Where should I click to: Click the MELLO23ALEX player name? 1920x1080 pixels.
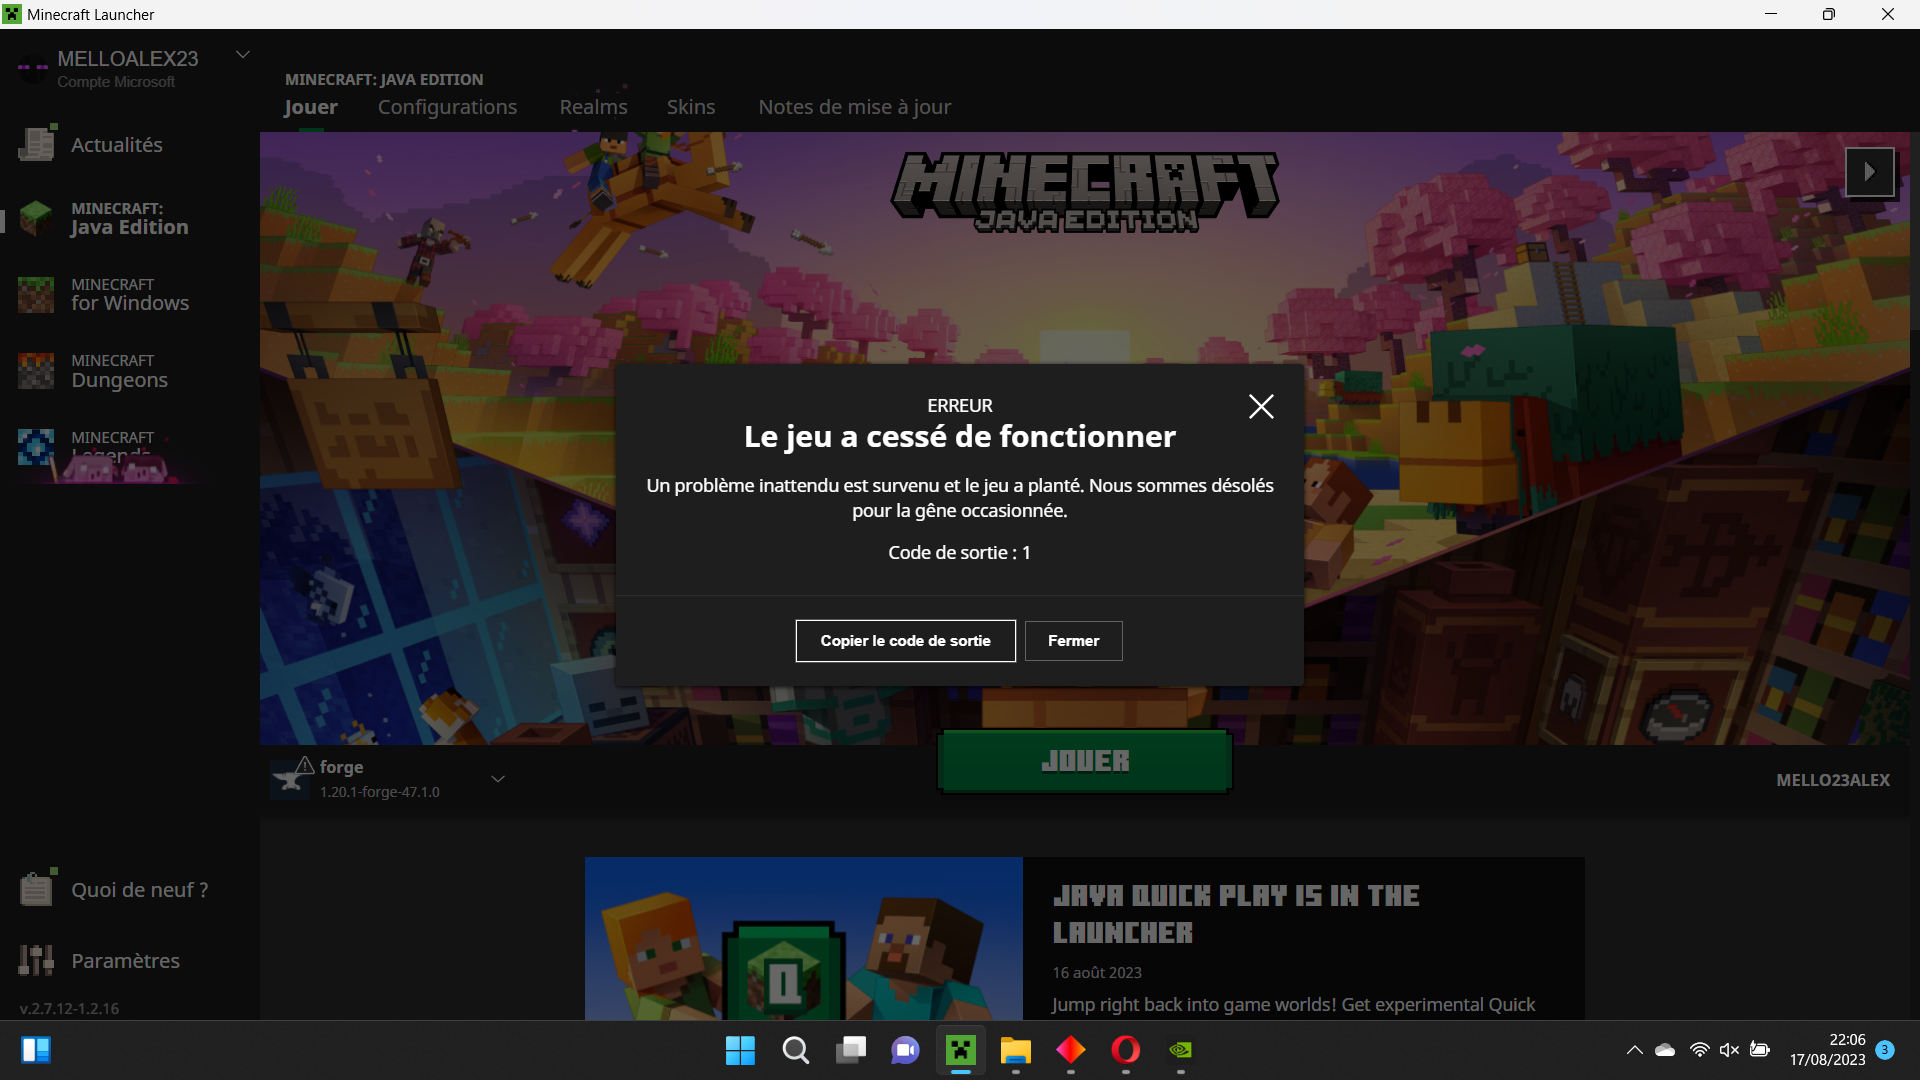[1833, 780]
